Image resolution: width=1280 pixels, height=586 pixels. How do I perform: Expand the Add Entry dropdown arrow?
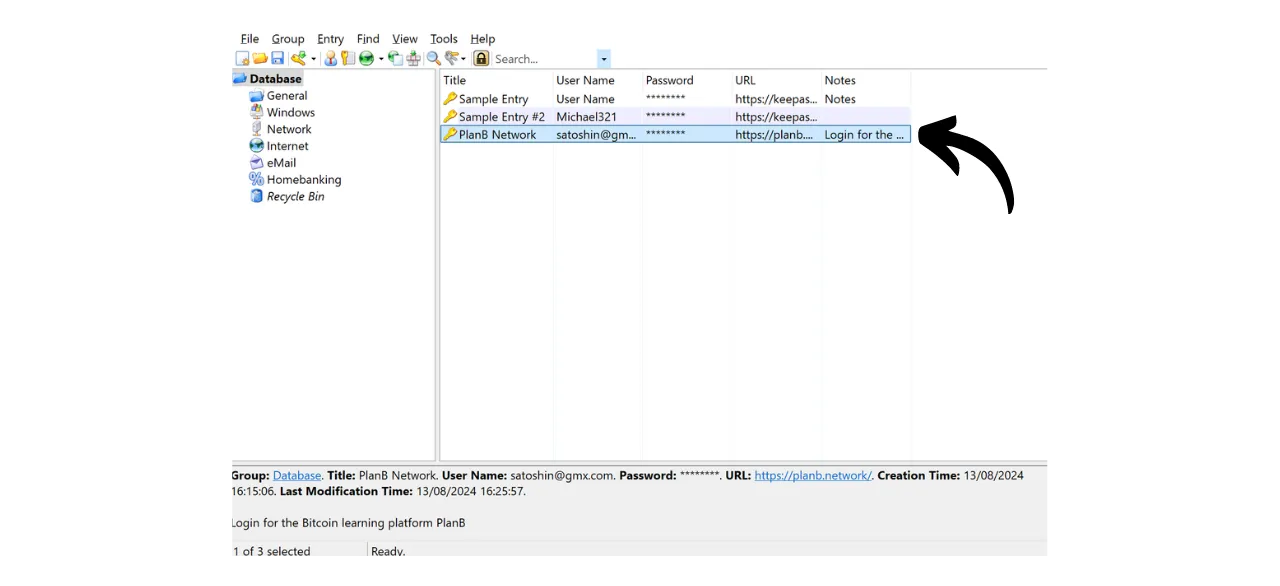[313, 58]
